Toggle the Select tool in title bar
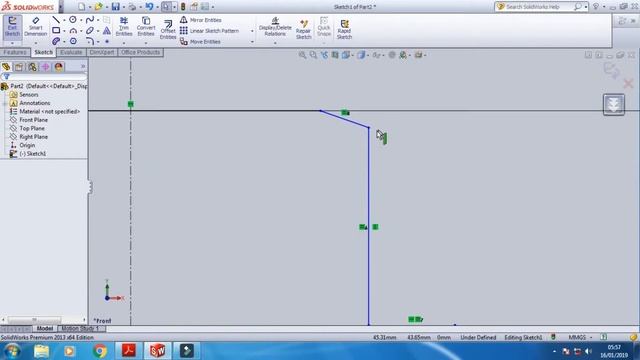 coord(166,7)
